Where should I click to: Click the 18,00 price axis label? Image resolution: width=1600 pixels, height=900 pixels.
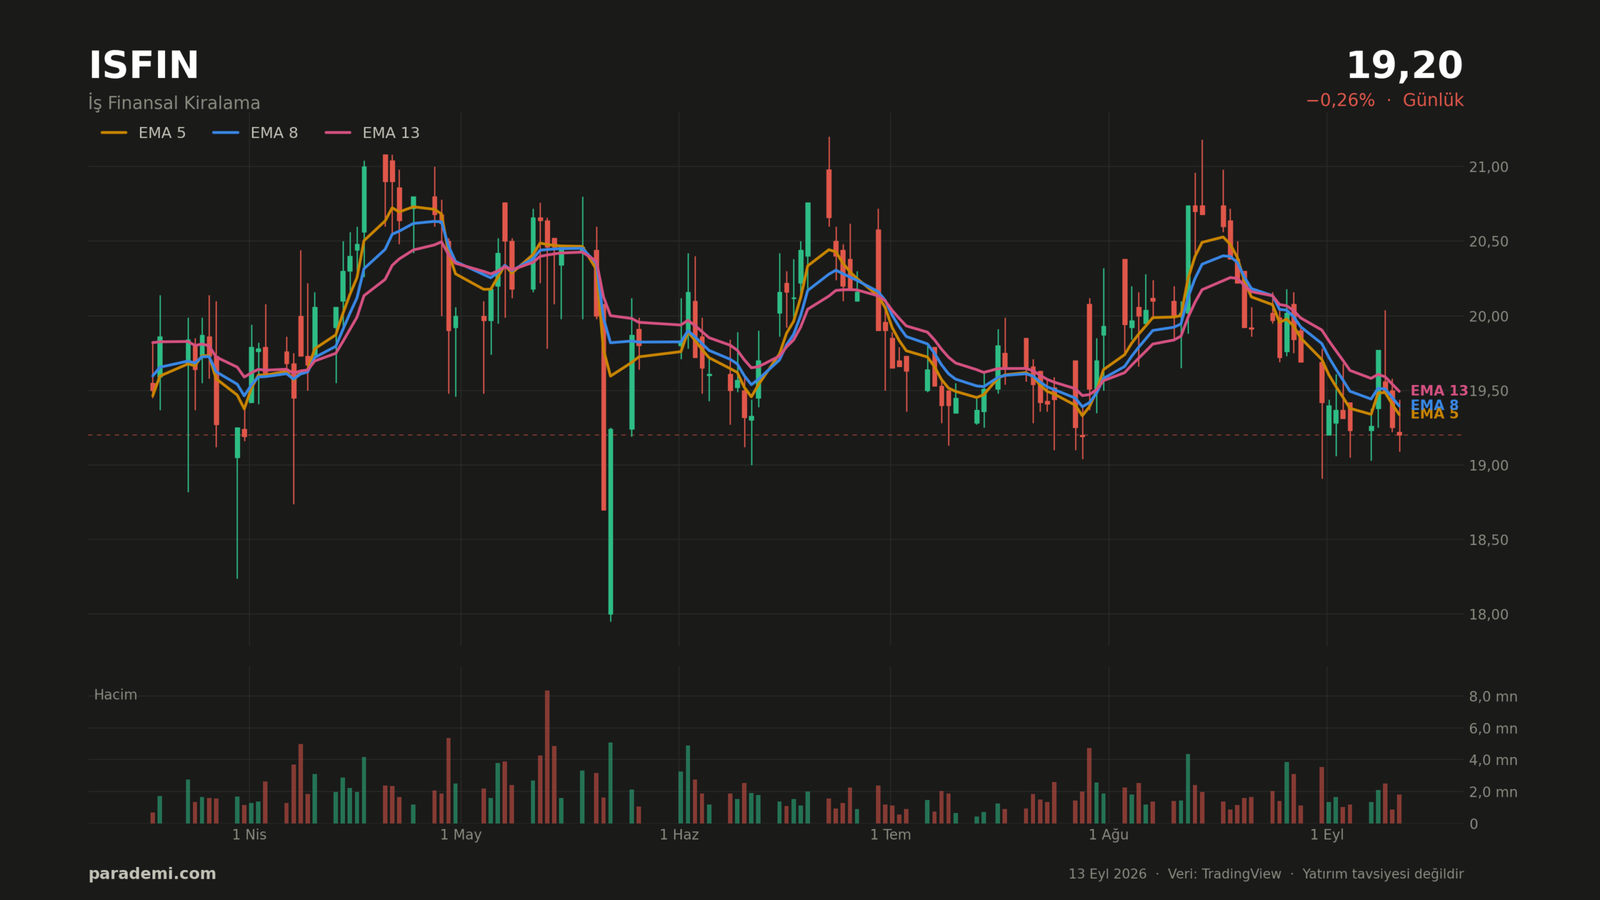[1488, 615]
